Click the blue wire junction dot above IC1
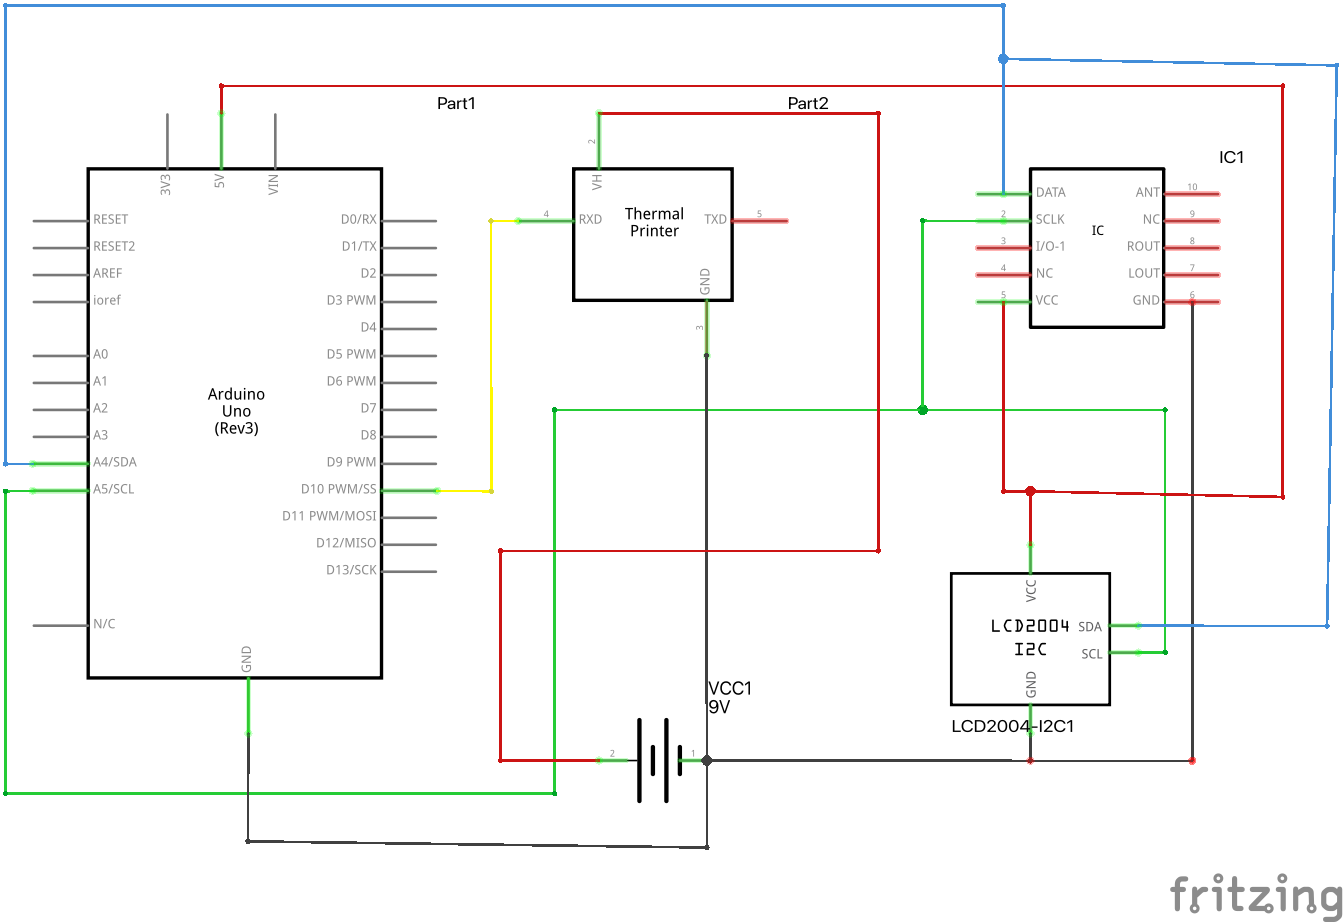 pyautogui.click(x=1003, y=59)
